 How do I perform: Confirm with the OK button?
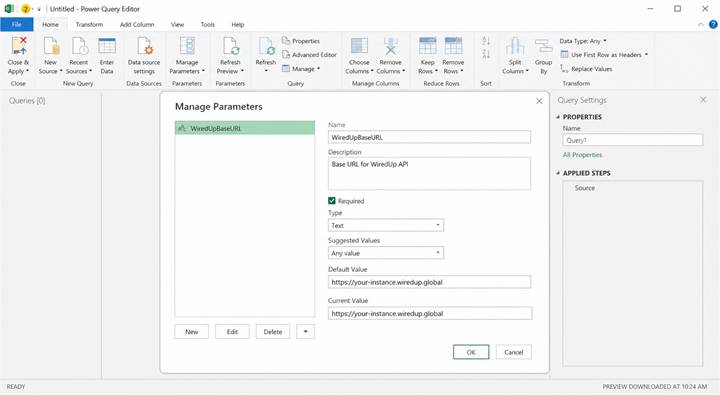[471, 352]
